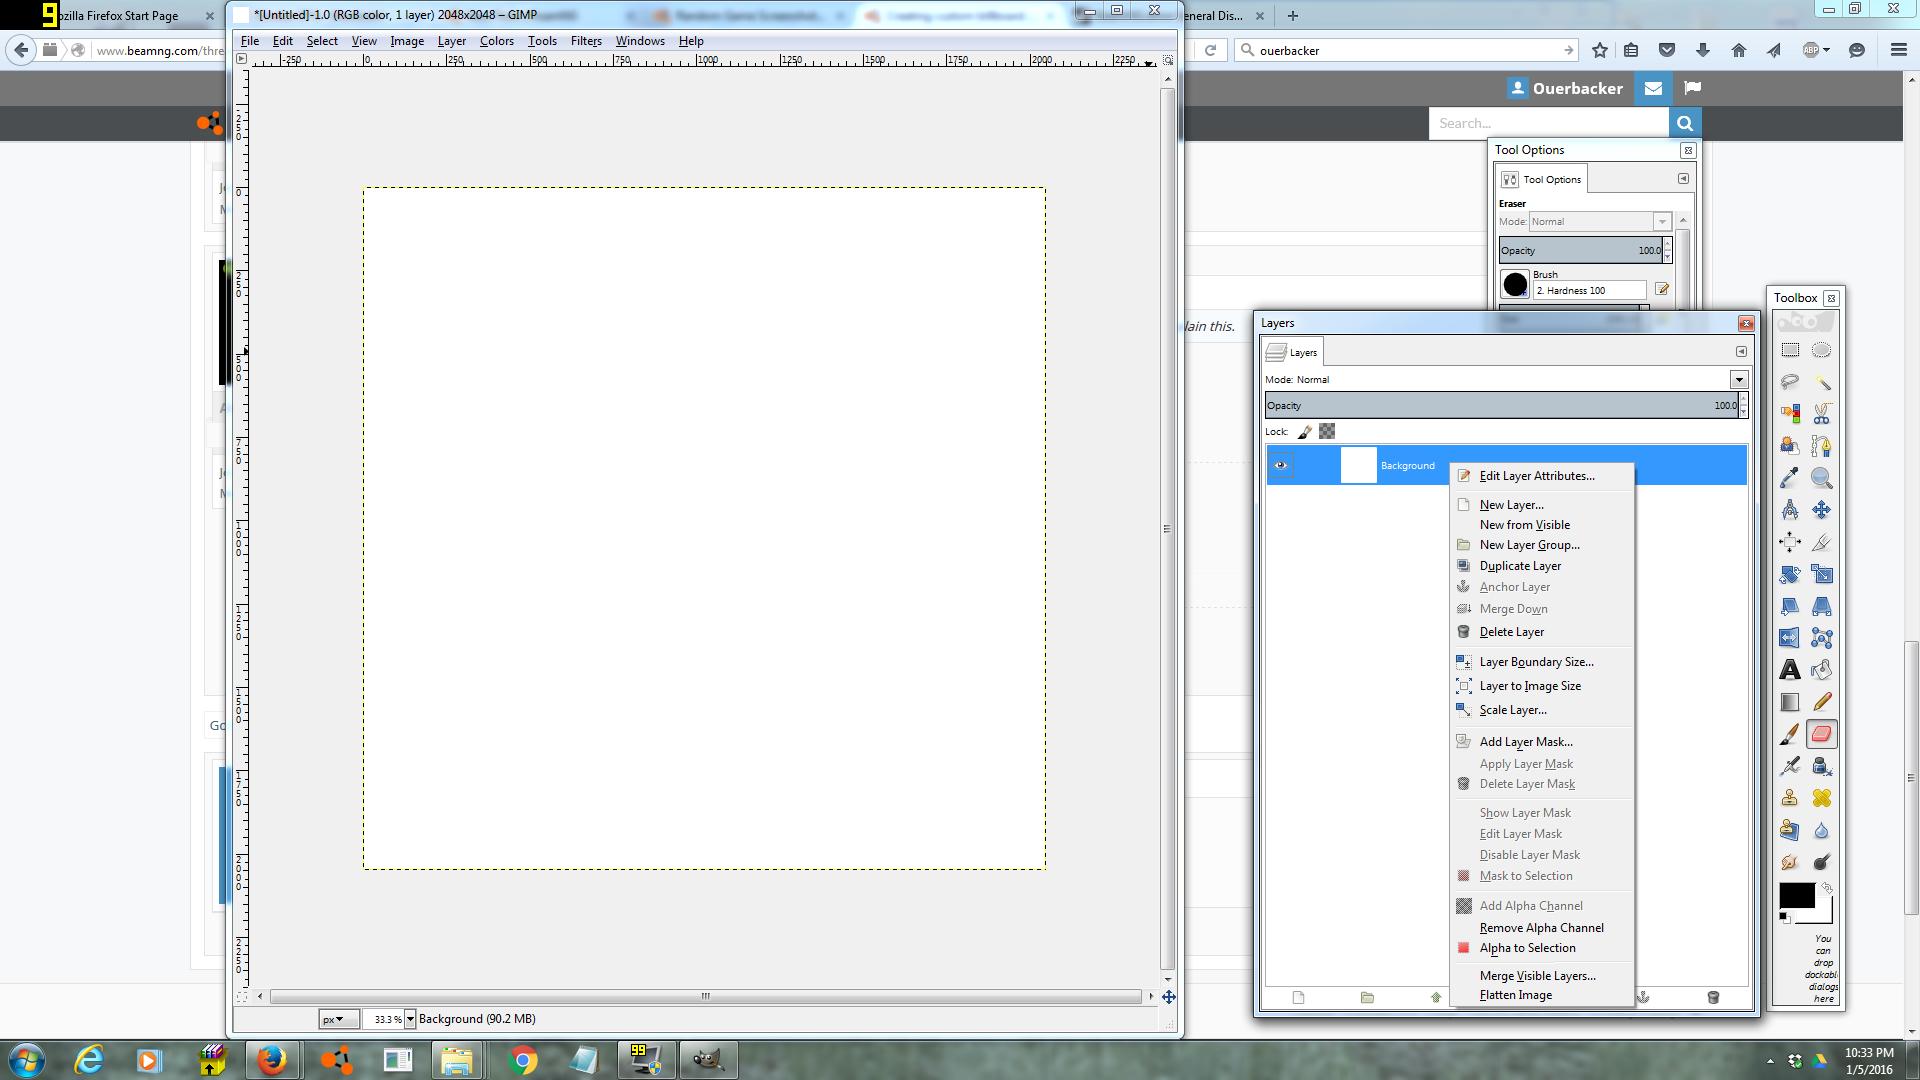The image size is (1920, 1080).
Task: Open Filters menu in GIMP
Action: click(x=586, y=41)
